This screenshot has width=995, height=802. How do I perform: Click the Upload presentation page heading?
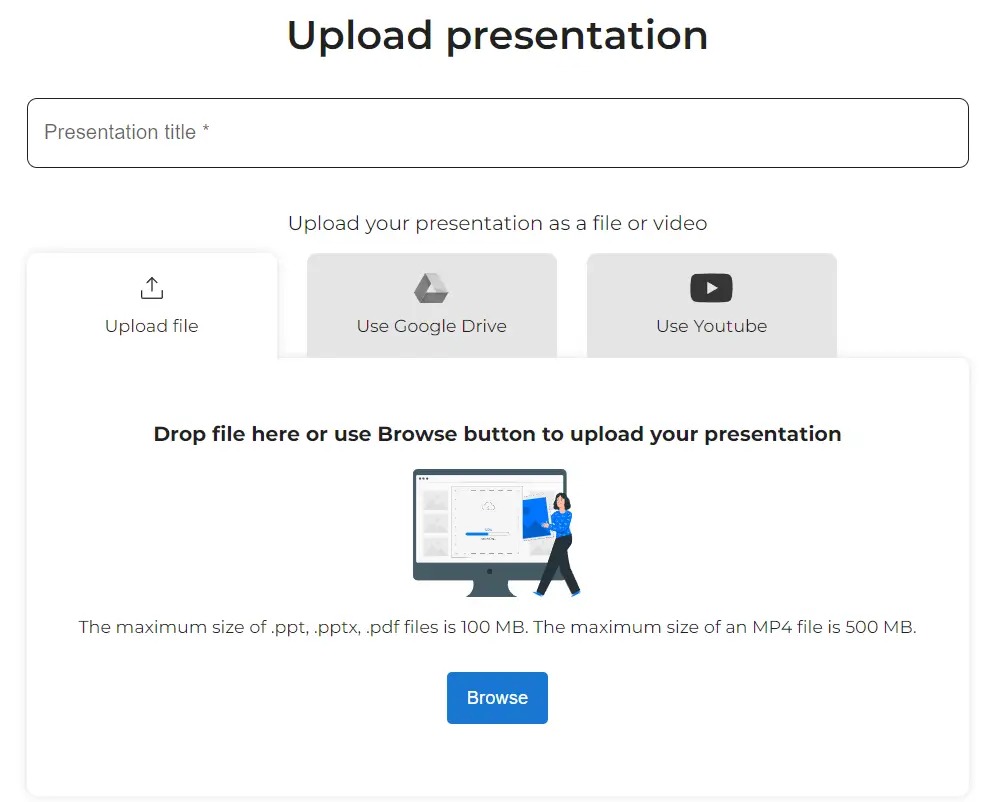click(496, 36)
